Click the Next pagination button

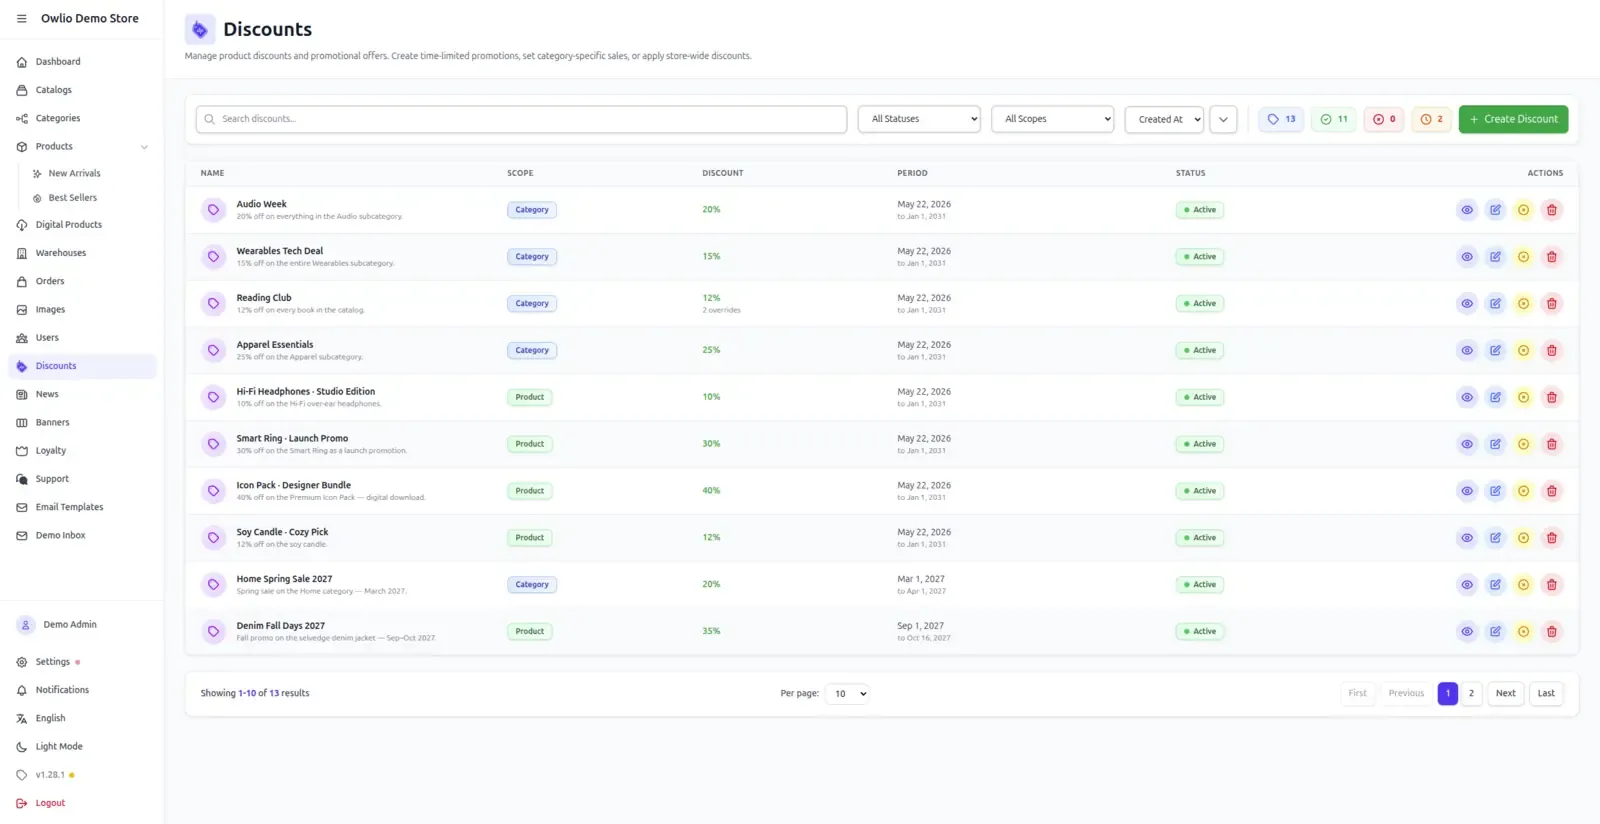(x=1505, y=693)
